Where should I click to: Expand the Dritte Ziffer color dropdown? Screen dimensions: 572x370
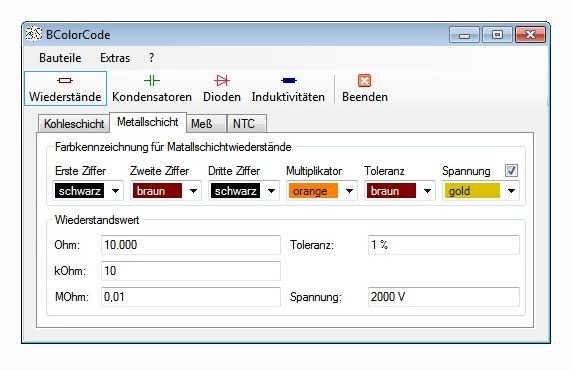click(x=271, y=191)
